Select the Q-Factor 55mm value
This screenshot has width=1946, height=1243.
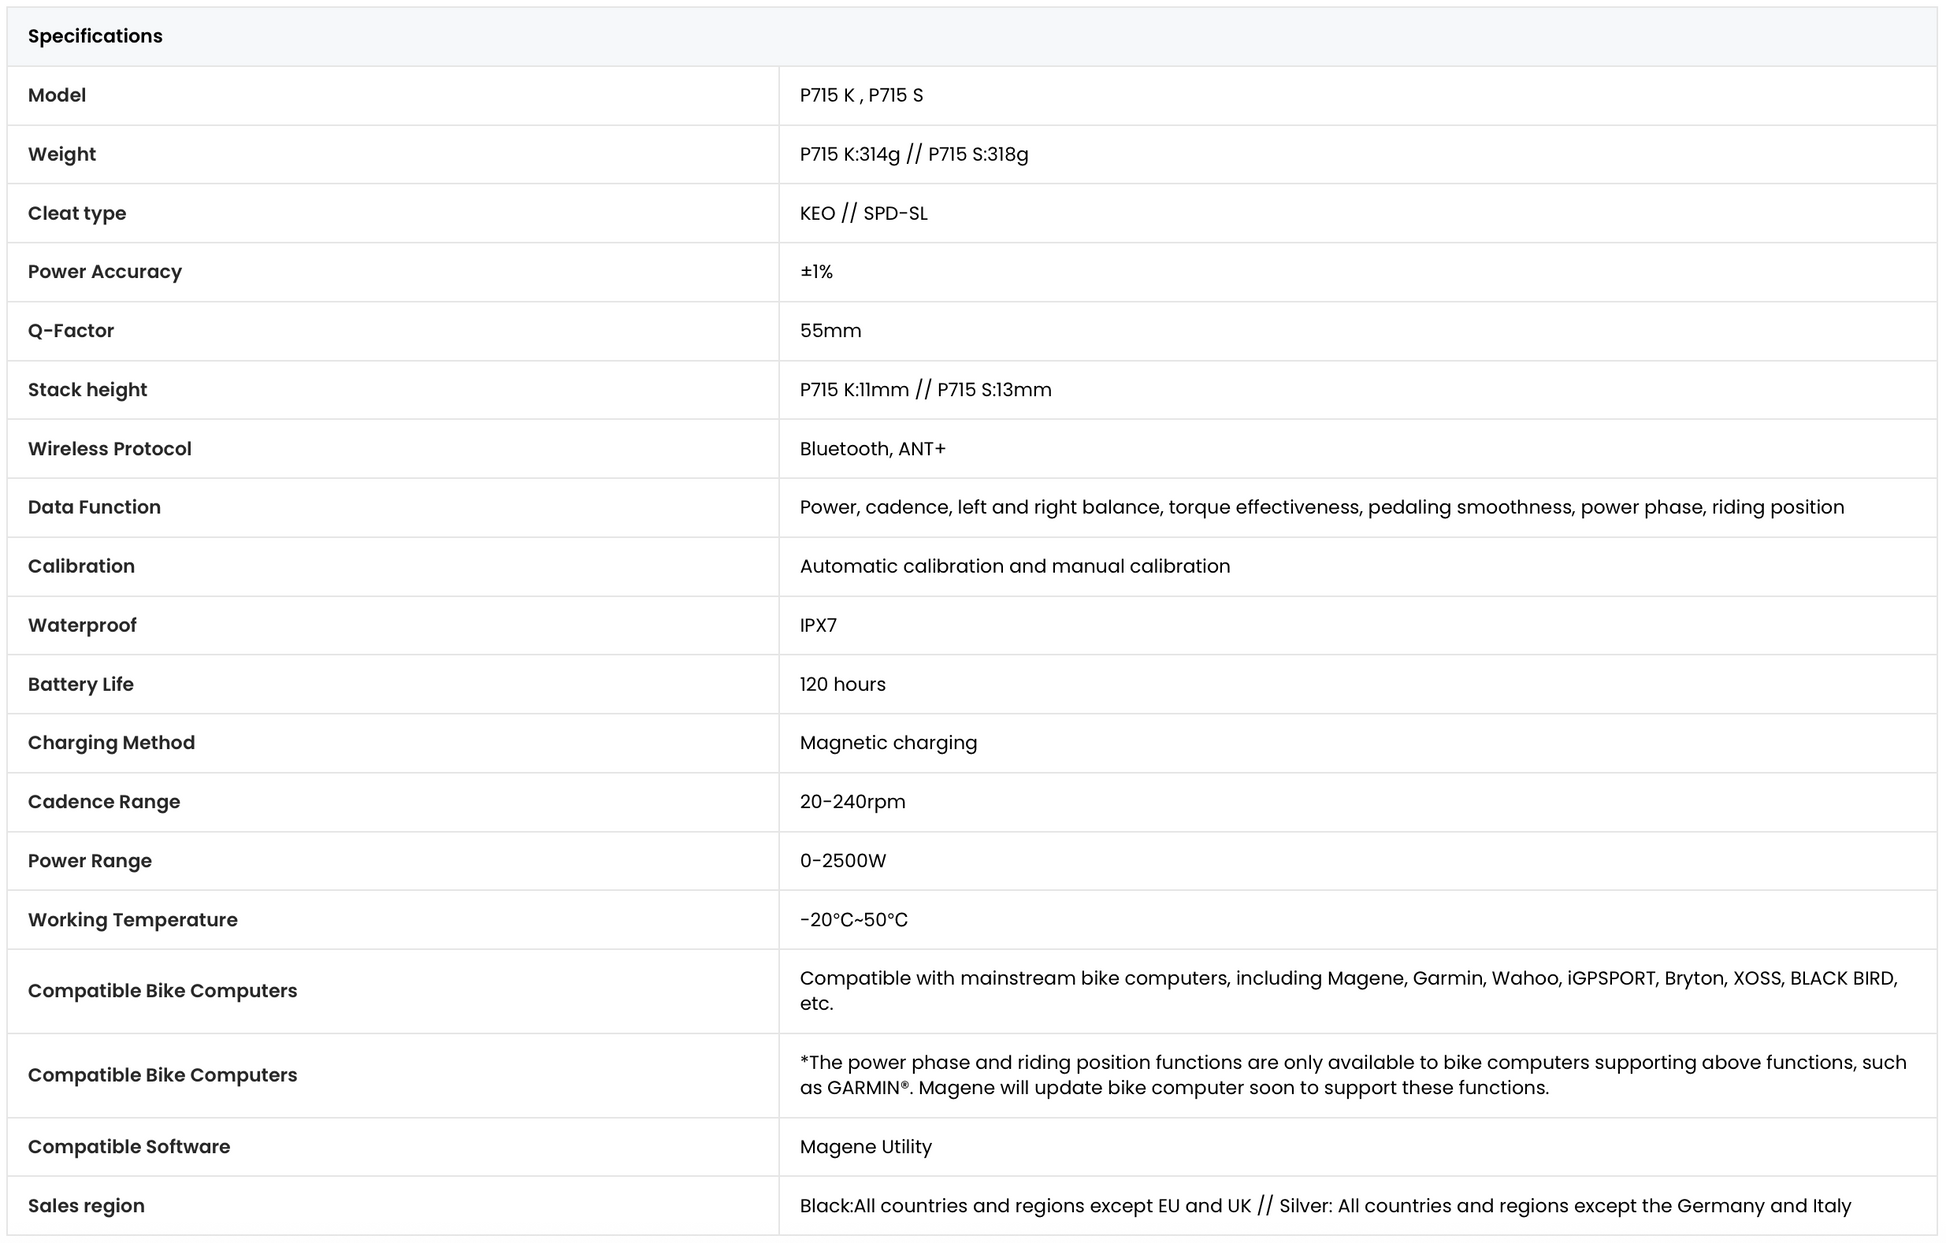pos(830,331)
